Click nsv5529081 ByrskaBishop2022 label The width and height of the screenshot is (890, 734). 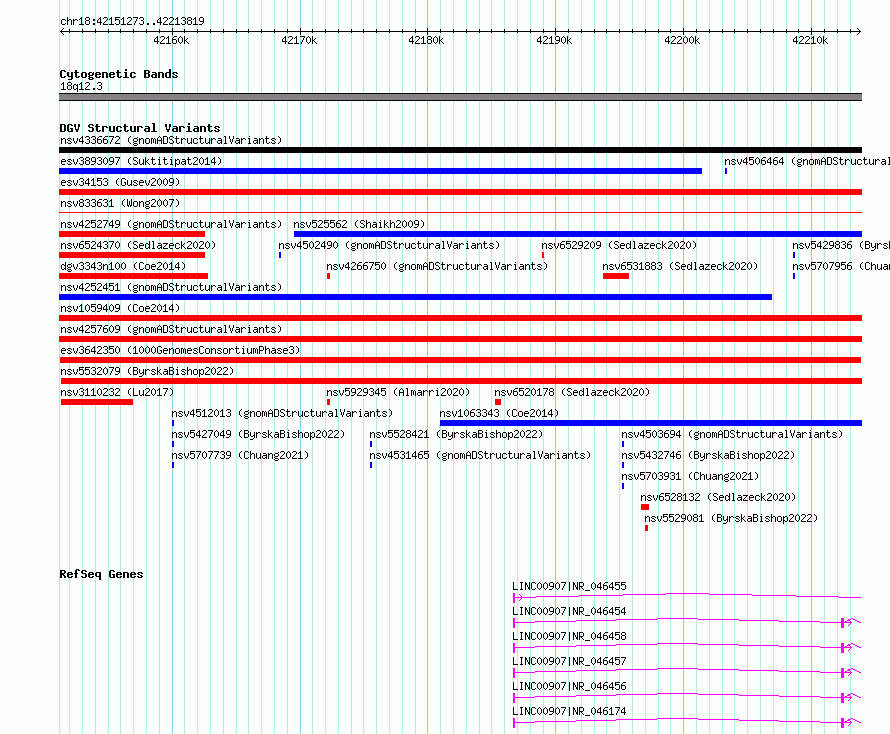[731, 518]
